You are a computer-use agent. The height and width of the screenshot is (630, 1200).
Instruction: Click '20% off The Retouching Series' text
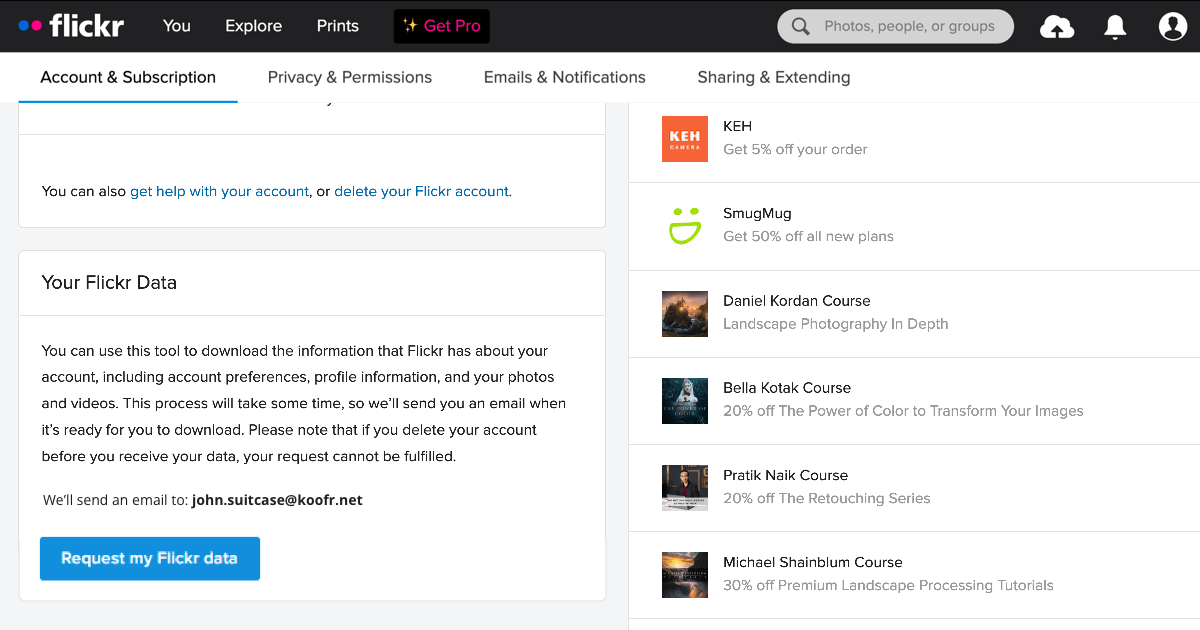827,498
